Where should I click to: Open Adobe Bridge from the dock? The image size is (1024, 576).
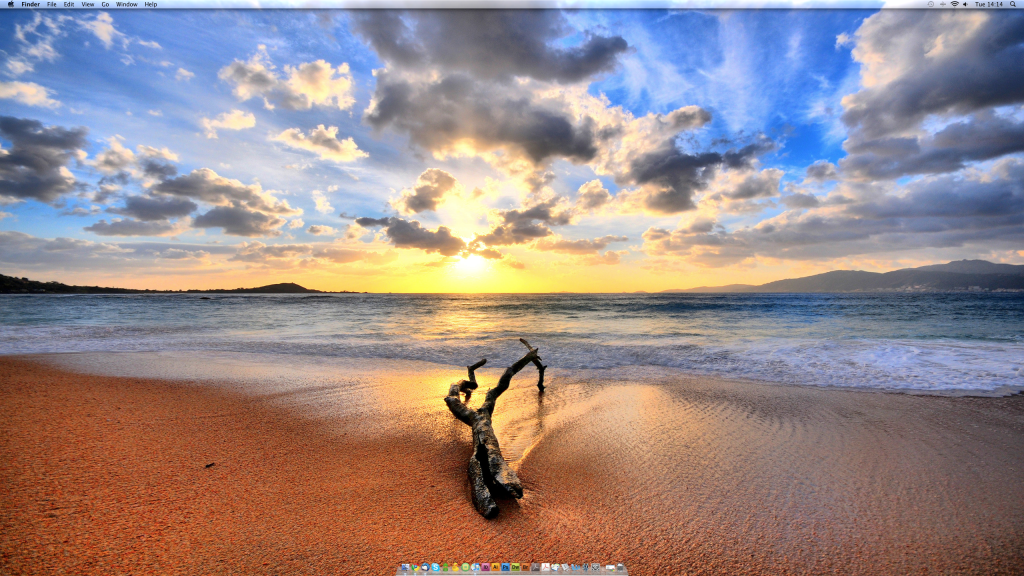(x=525, y=567)
